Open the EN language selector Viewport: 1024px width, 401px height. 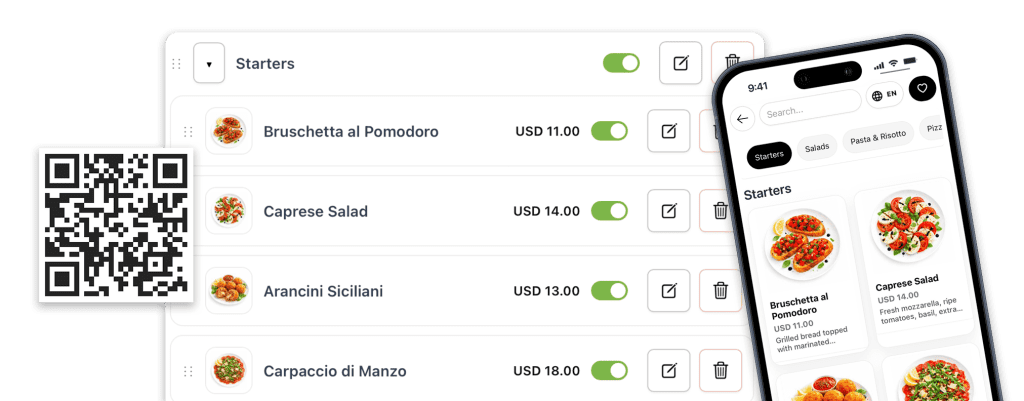click(885, 95)
